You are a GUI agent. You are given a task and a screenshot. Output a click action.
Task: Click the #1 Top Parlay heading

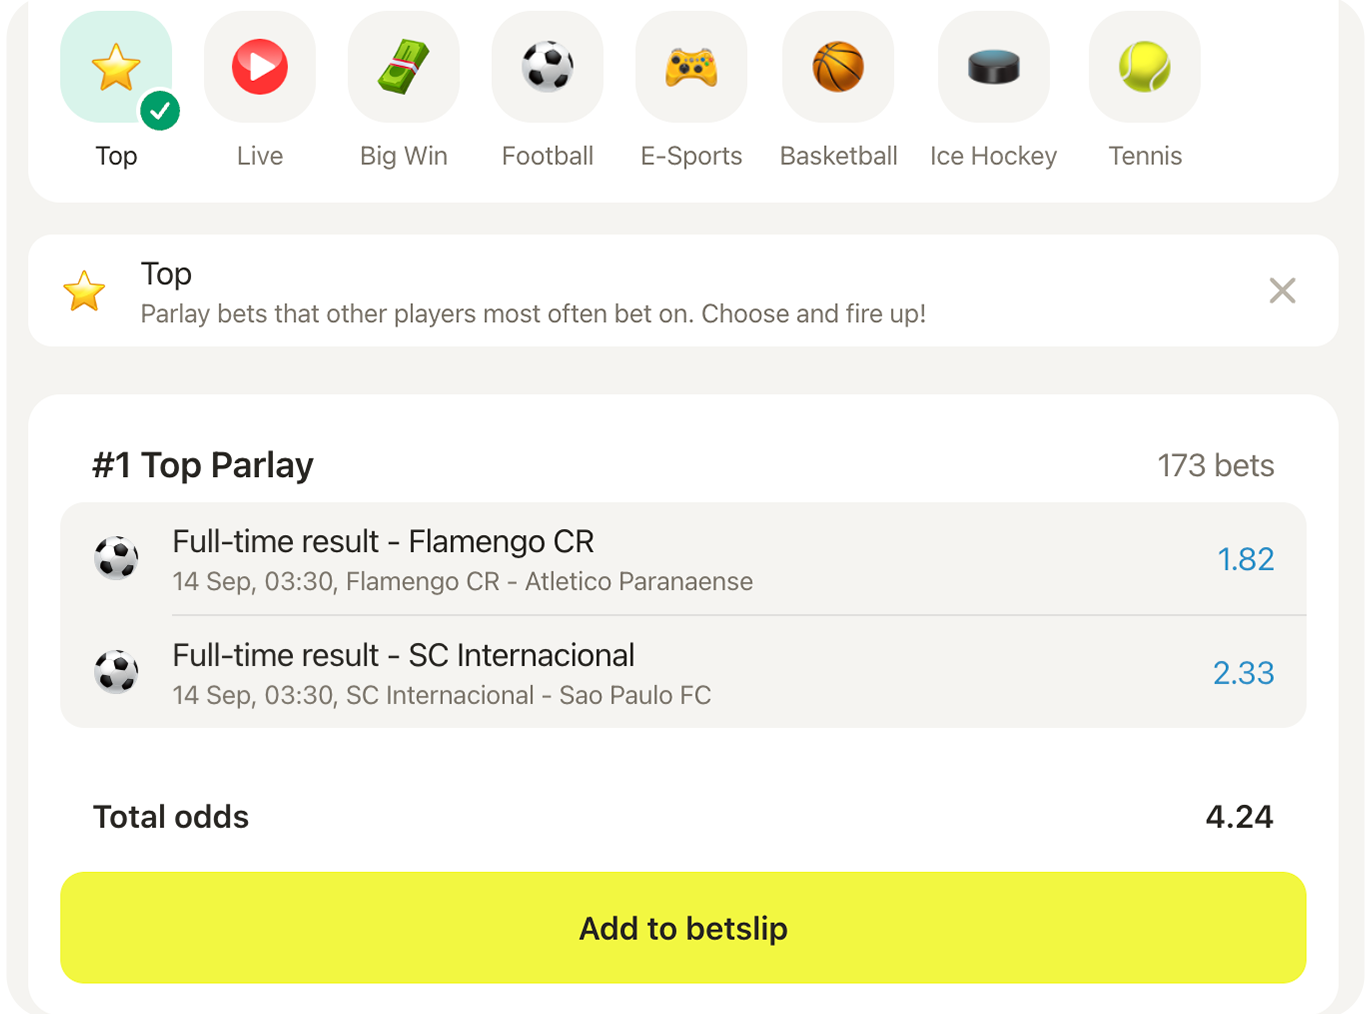point(203,465)
